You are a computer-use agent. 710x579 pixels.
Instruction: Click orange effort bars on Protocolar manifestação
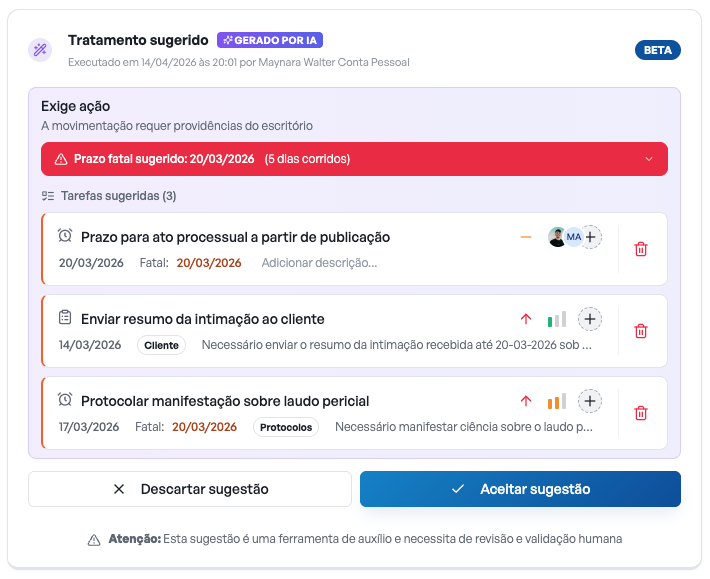point(556,402)
